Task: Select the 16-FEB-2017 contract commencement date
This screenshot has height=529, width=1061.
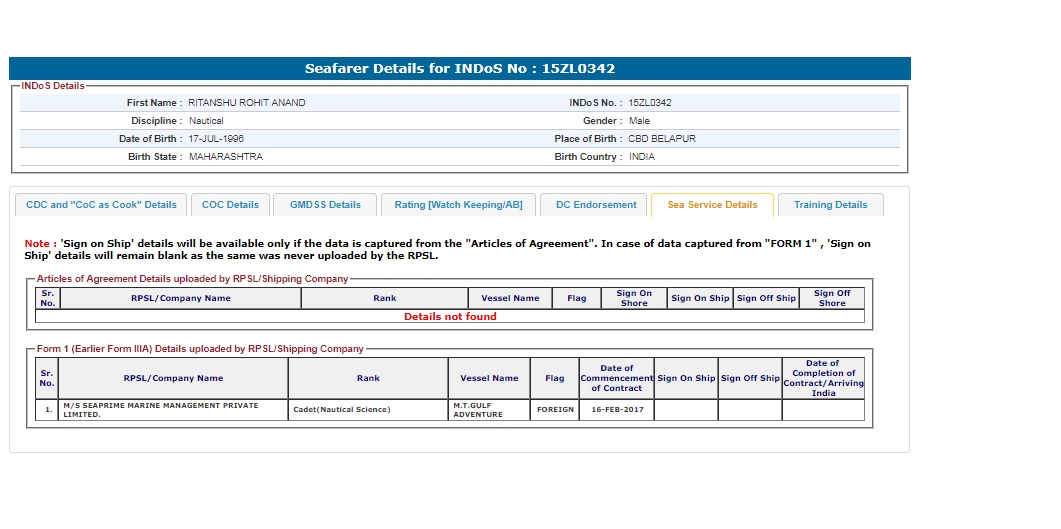Action: (616, 410)
